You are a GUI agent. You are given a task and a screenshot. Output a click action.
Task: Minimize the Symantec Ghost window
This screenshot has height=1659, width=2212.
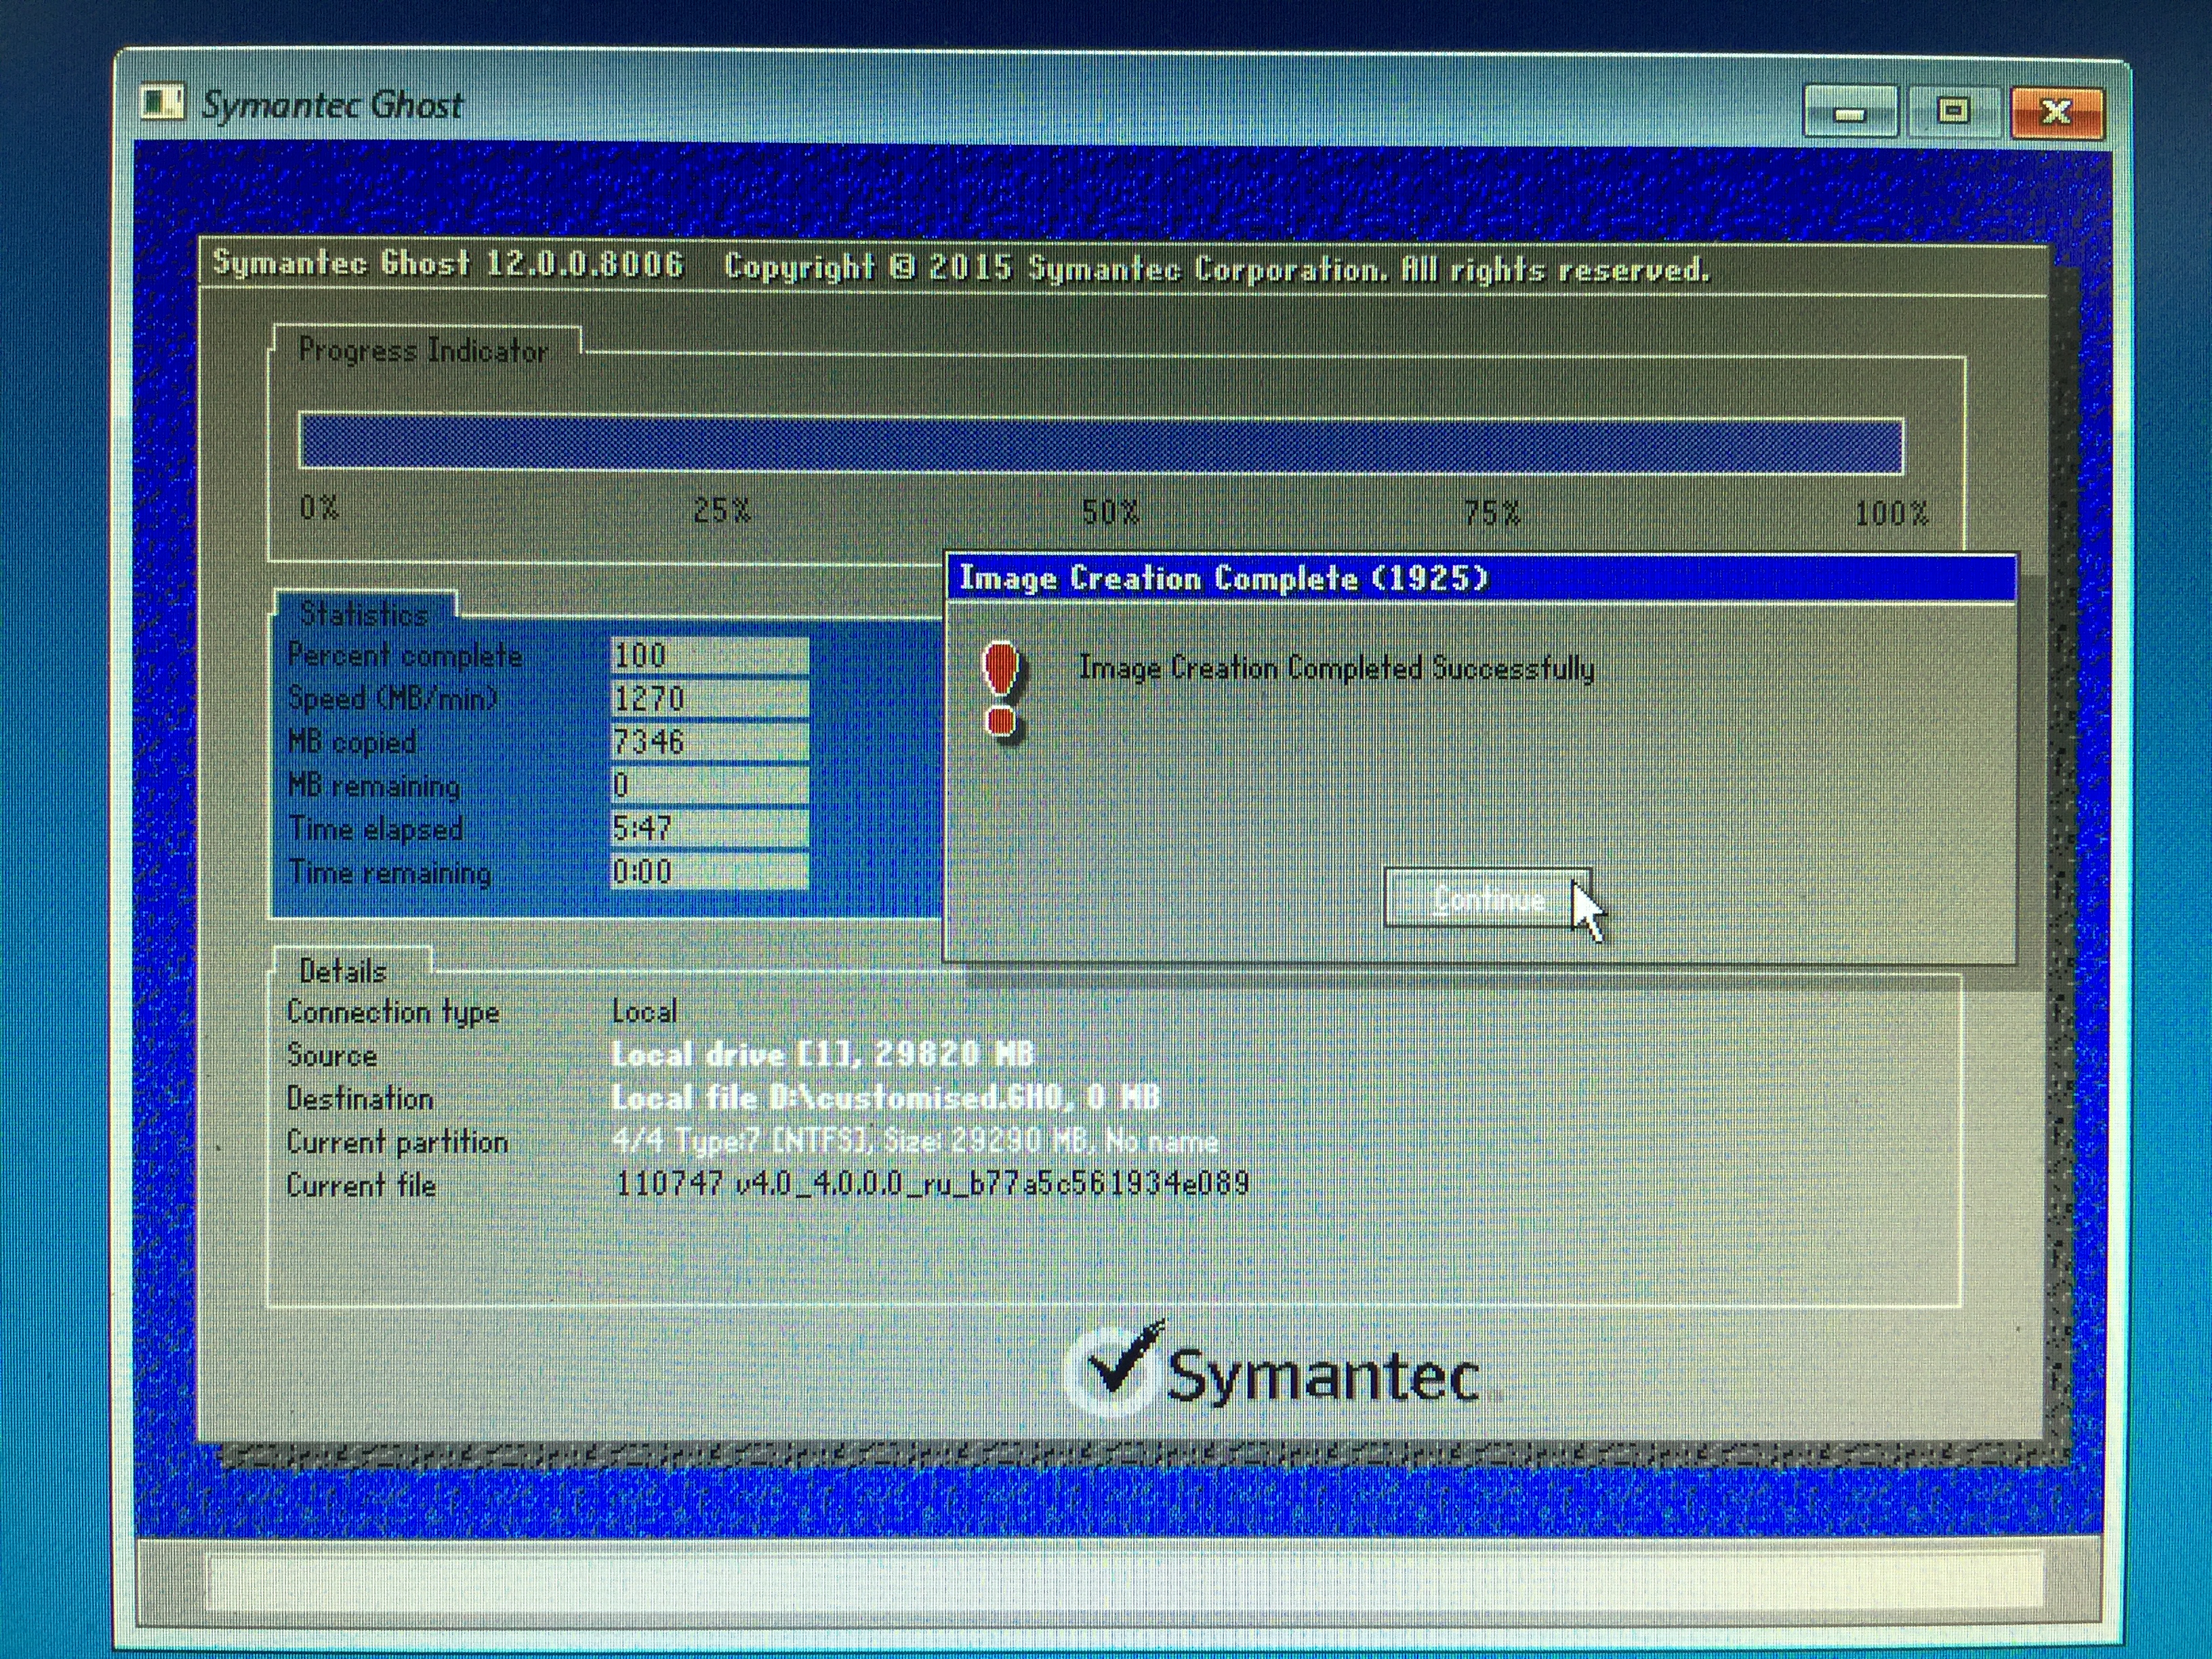coord(1850,113)
